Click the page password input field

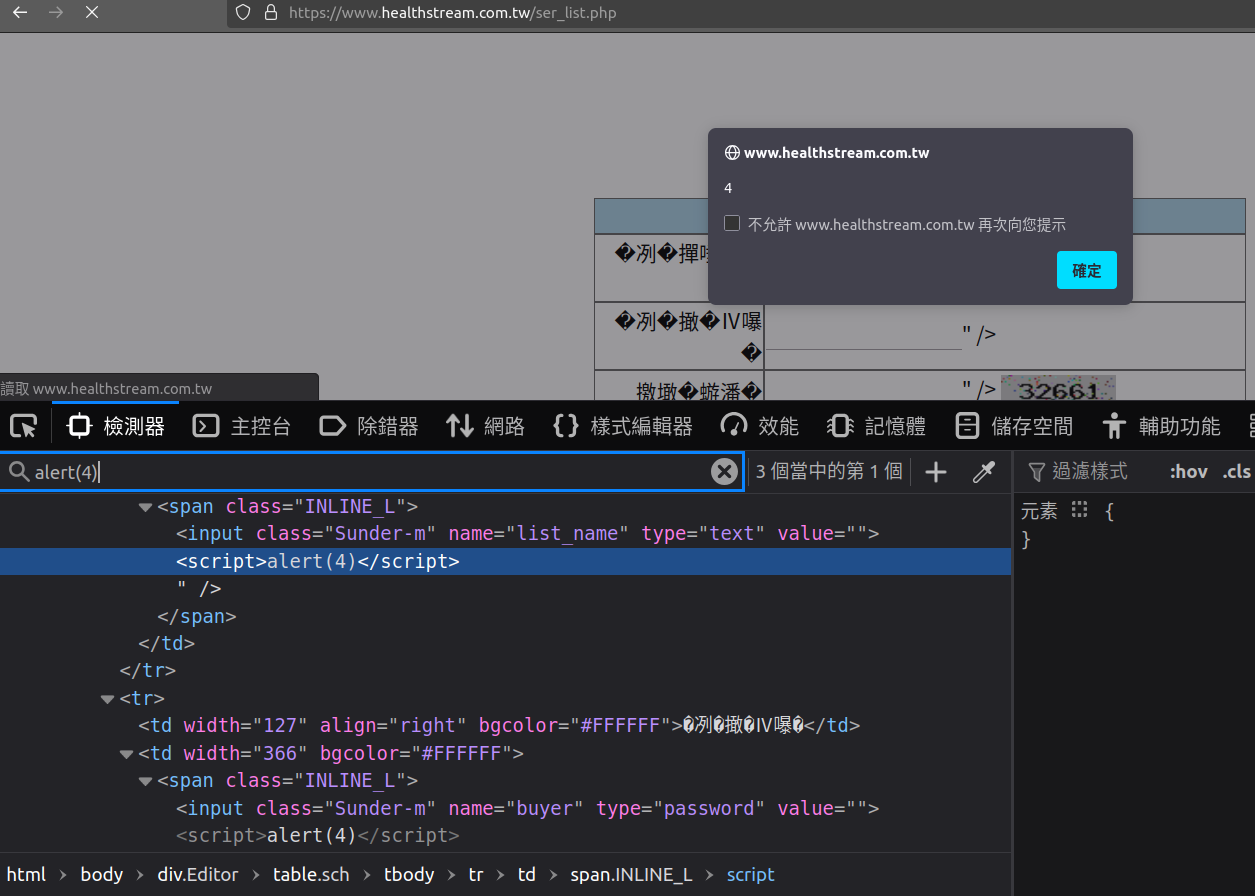coord(864,334)
